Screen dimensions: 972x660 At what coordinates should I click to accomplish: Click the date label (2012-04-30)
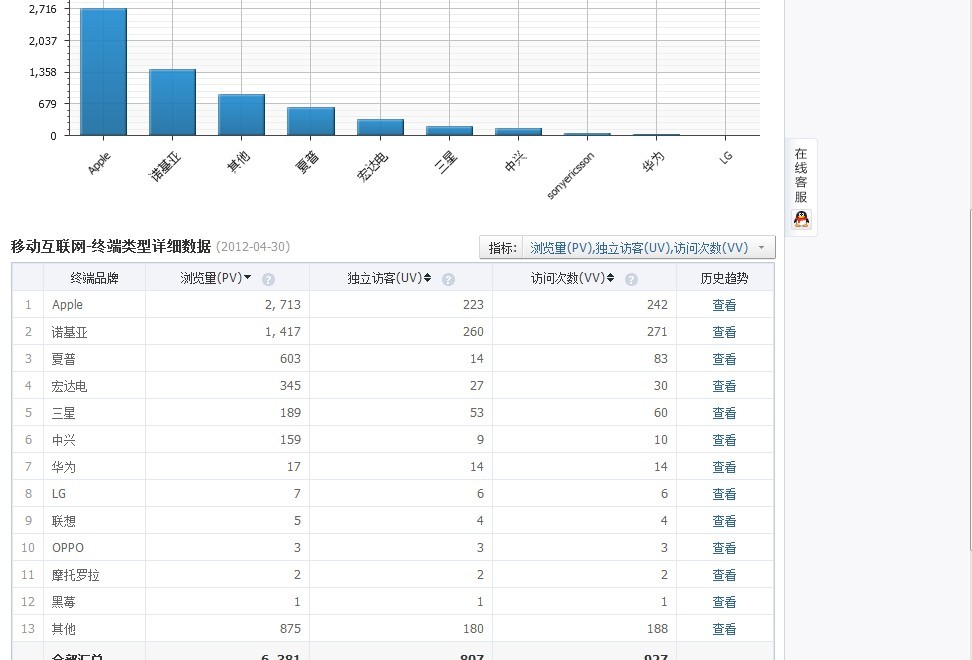point(253,247)
